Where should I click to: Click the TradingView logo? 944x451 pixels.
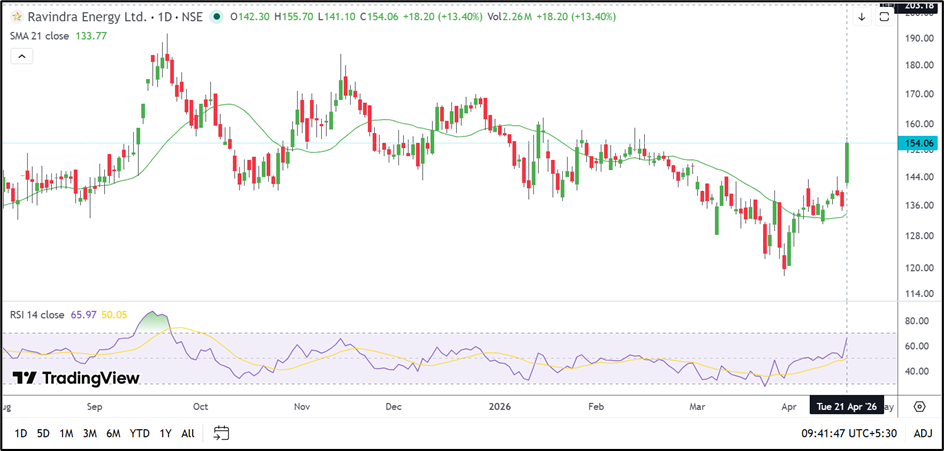pos(75,378)
